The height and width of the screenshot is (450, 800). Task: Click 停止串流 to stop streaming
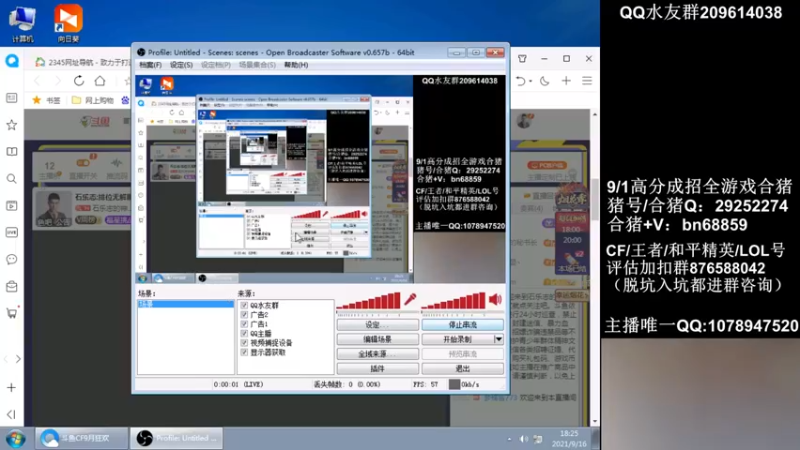point(463,324)
